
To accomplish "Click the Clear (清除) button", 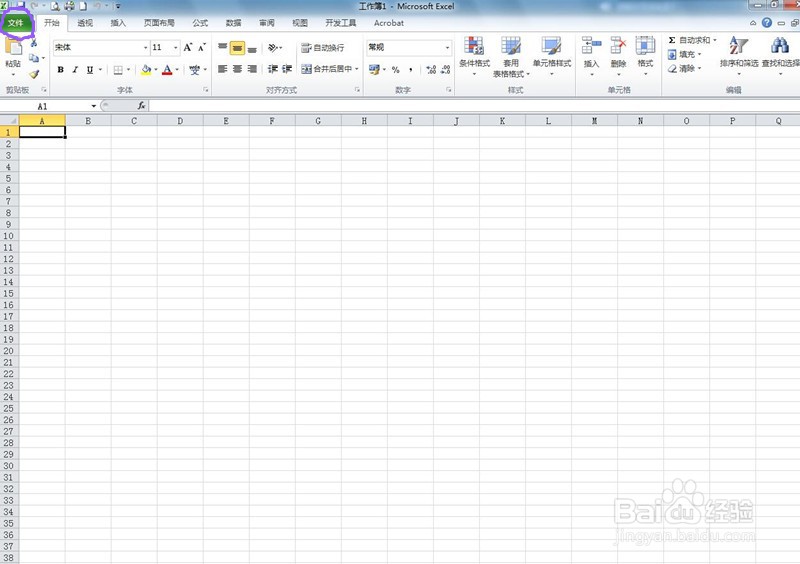I will click(x=682, y=68).
